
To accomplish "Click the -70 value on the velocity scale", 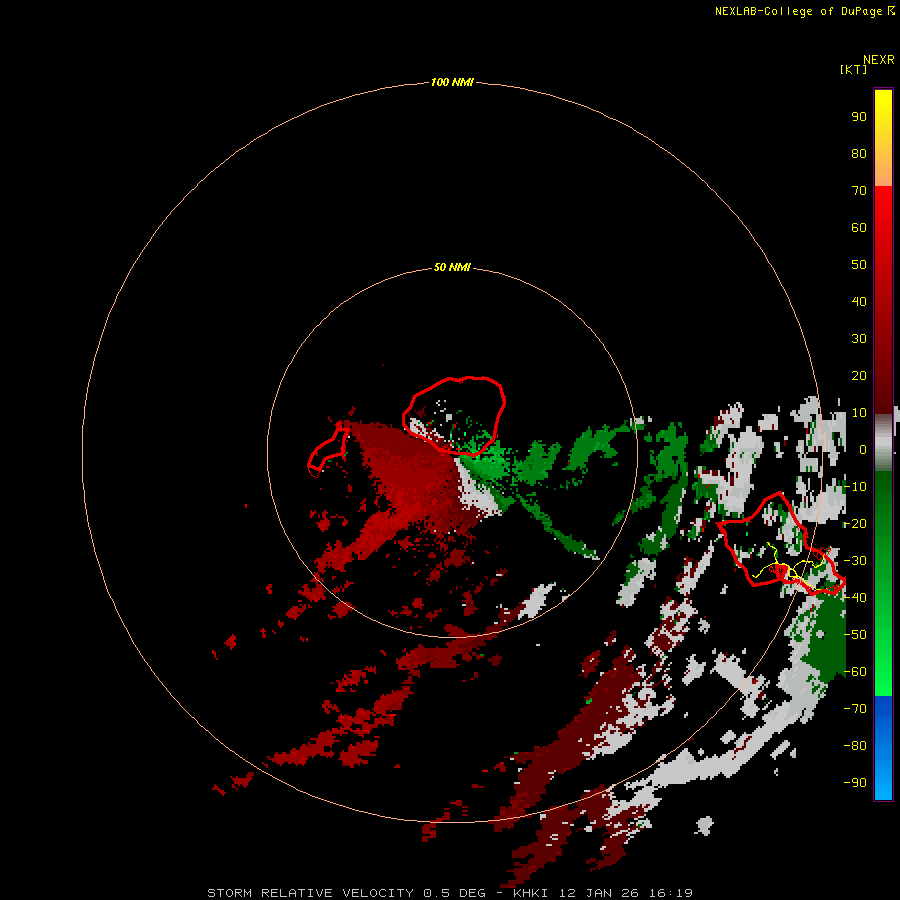I will 855,709.
